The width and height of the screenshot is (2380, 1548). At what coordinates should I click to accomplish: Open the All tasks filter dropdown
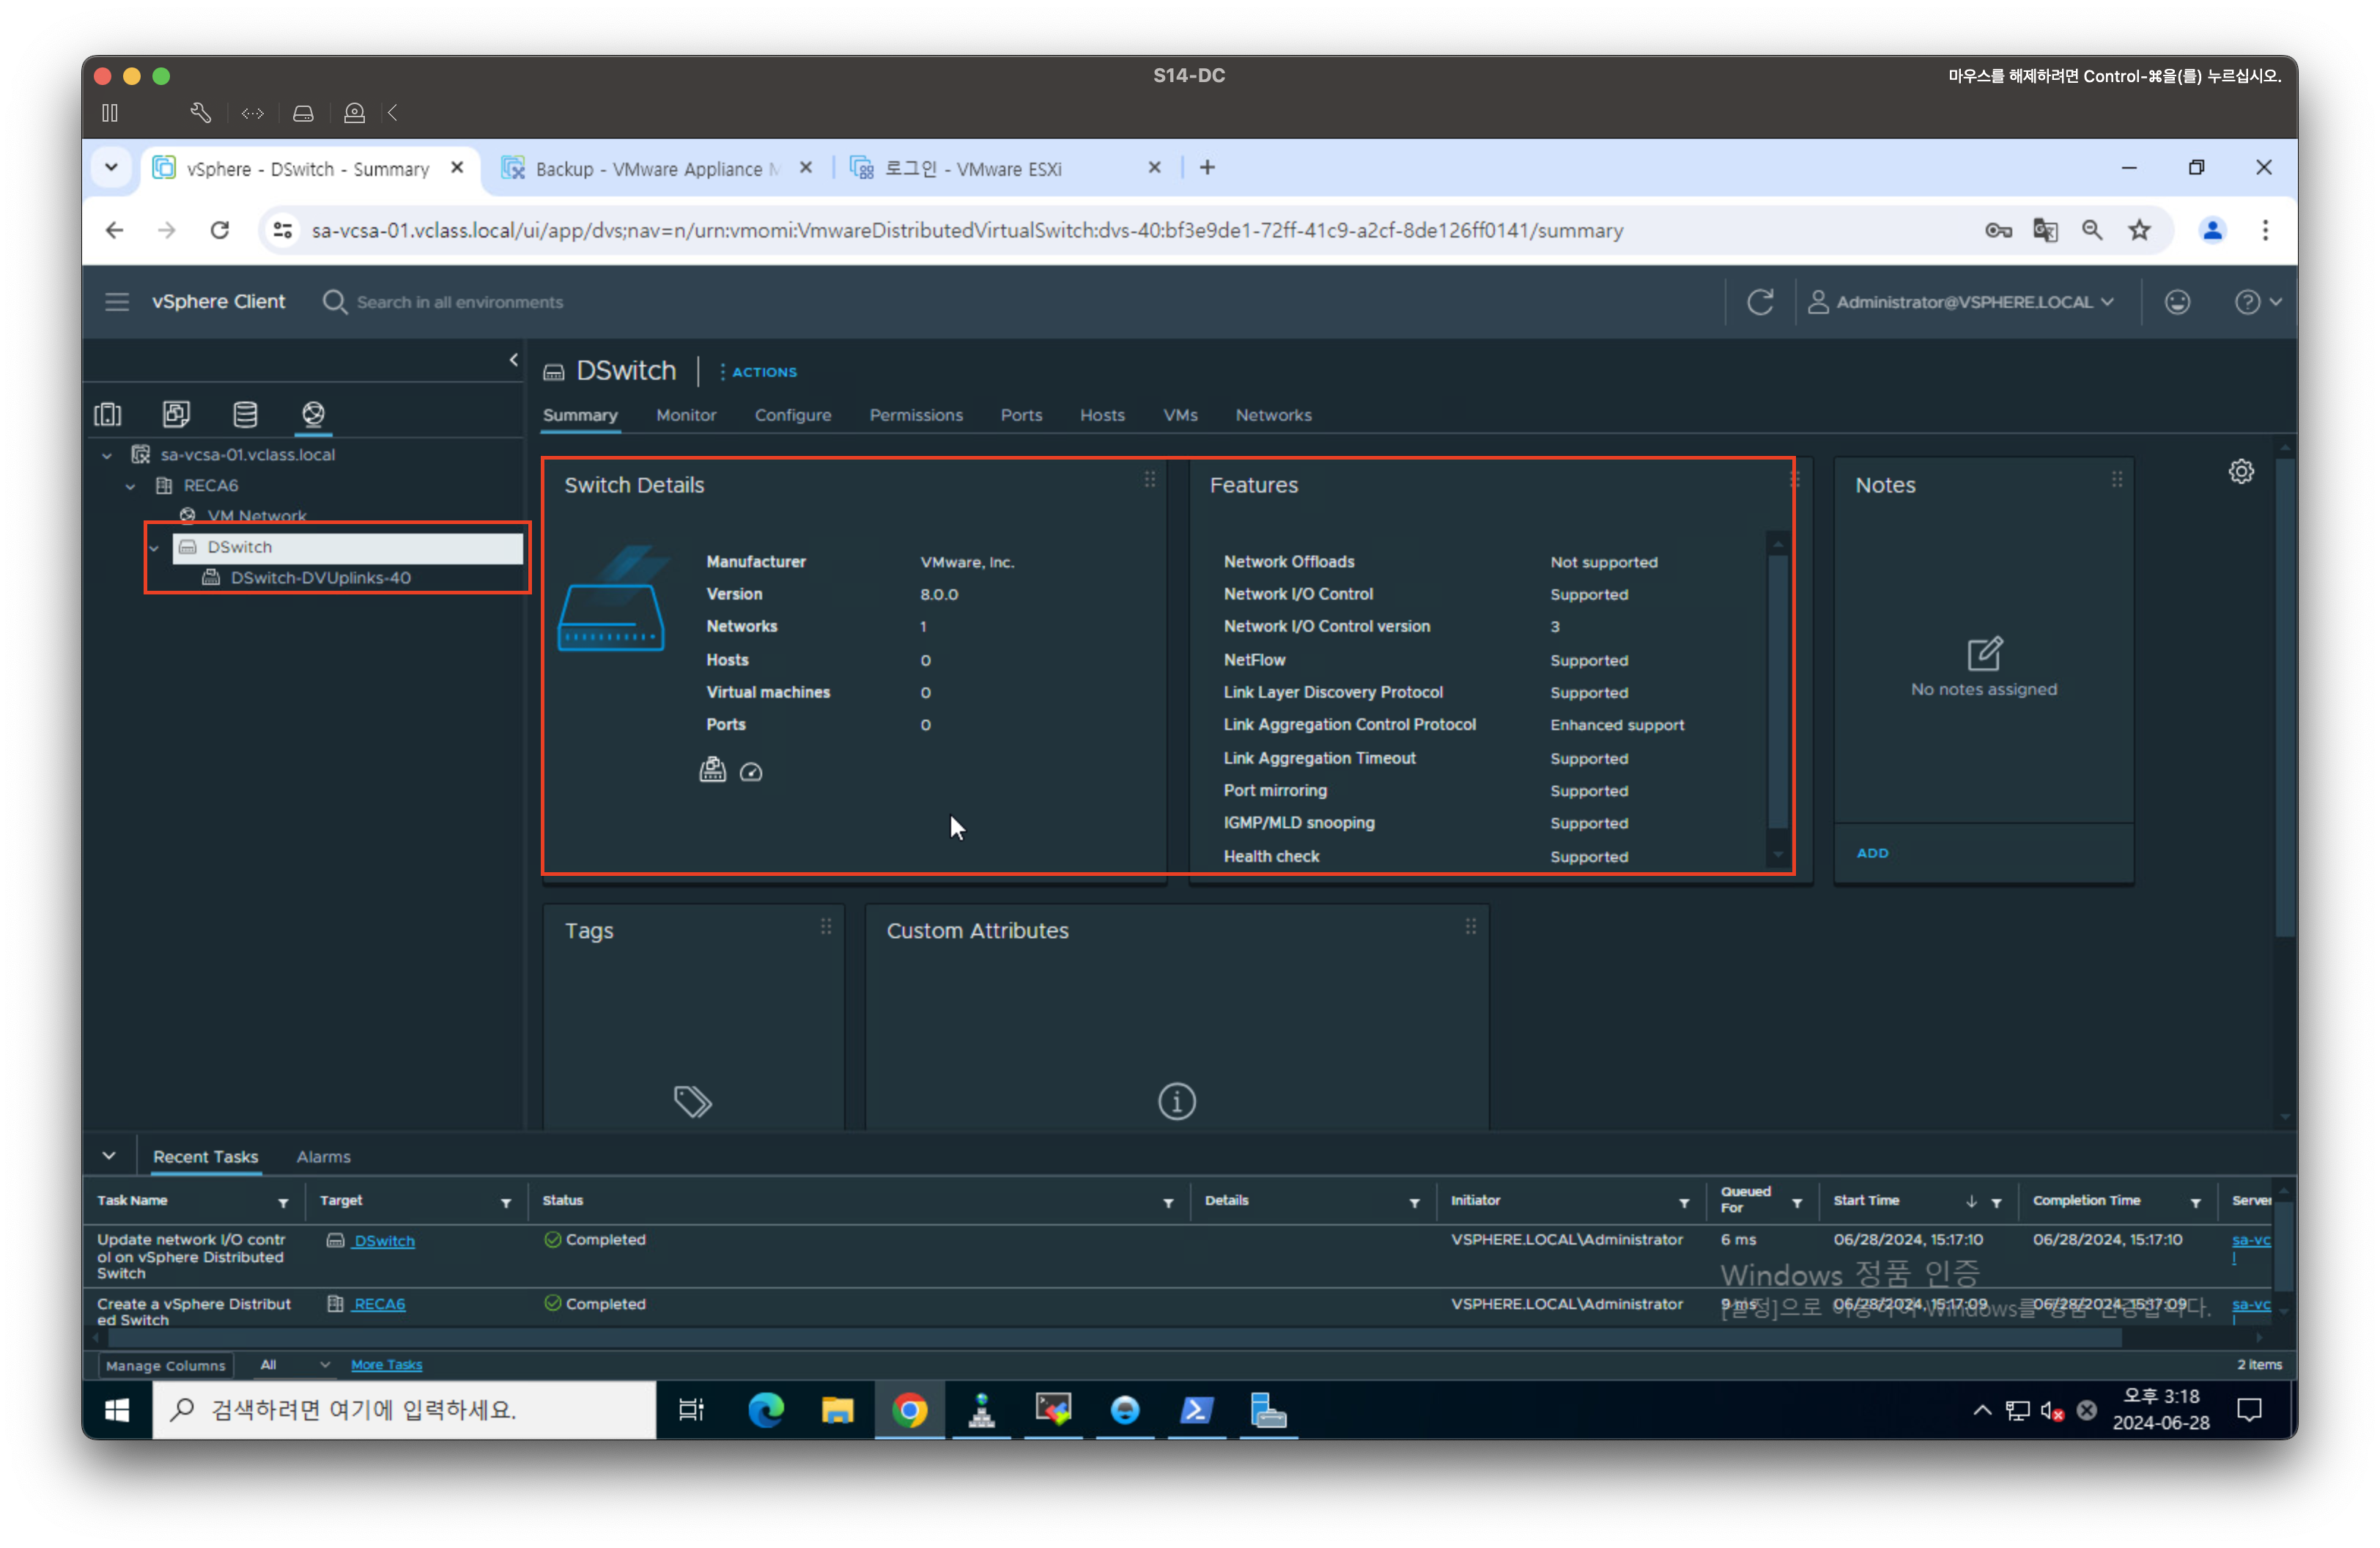point(294,1365)
